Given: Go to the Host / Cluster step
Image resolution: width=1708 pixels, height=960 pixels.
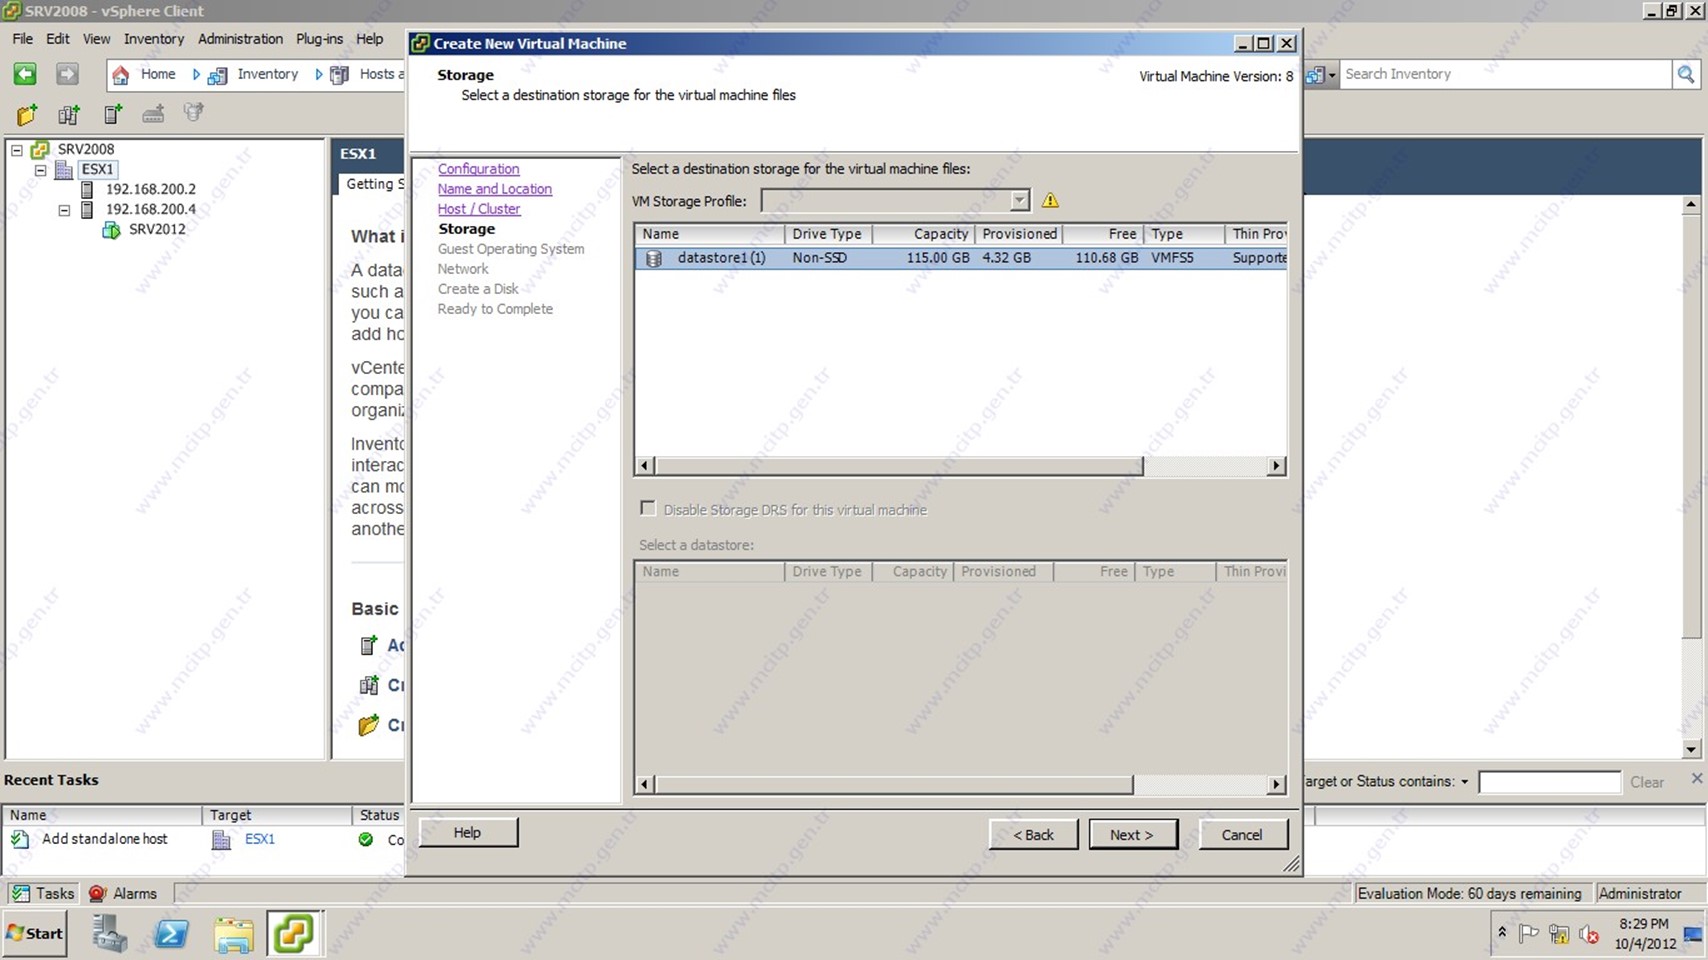Looking at the screenshot, I should pyautogui.click(x=478, y=209).
